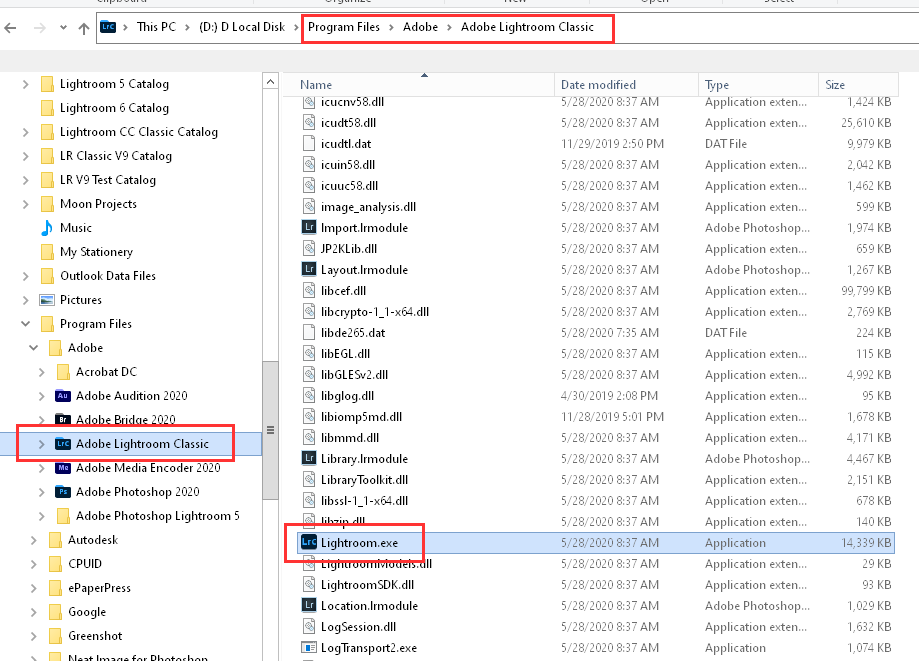Select libde265.dat file icon
Viewport: 919px width, 661px height.
(x=309, y=333)
